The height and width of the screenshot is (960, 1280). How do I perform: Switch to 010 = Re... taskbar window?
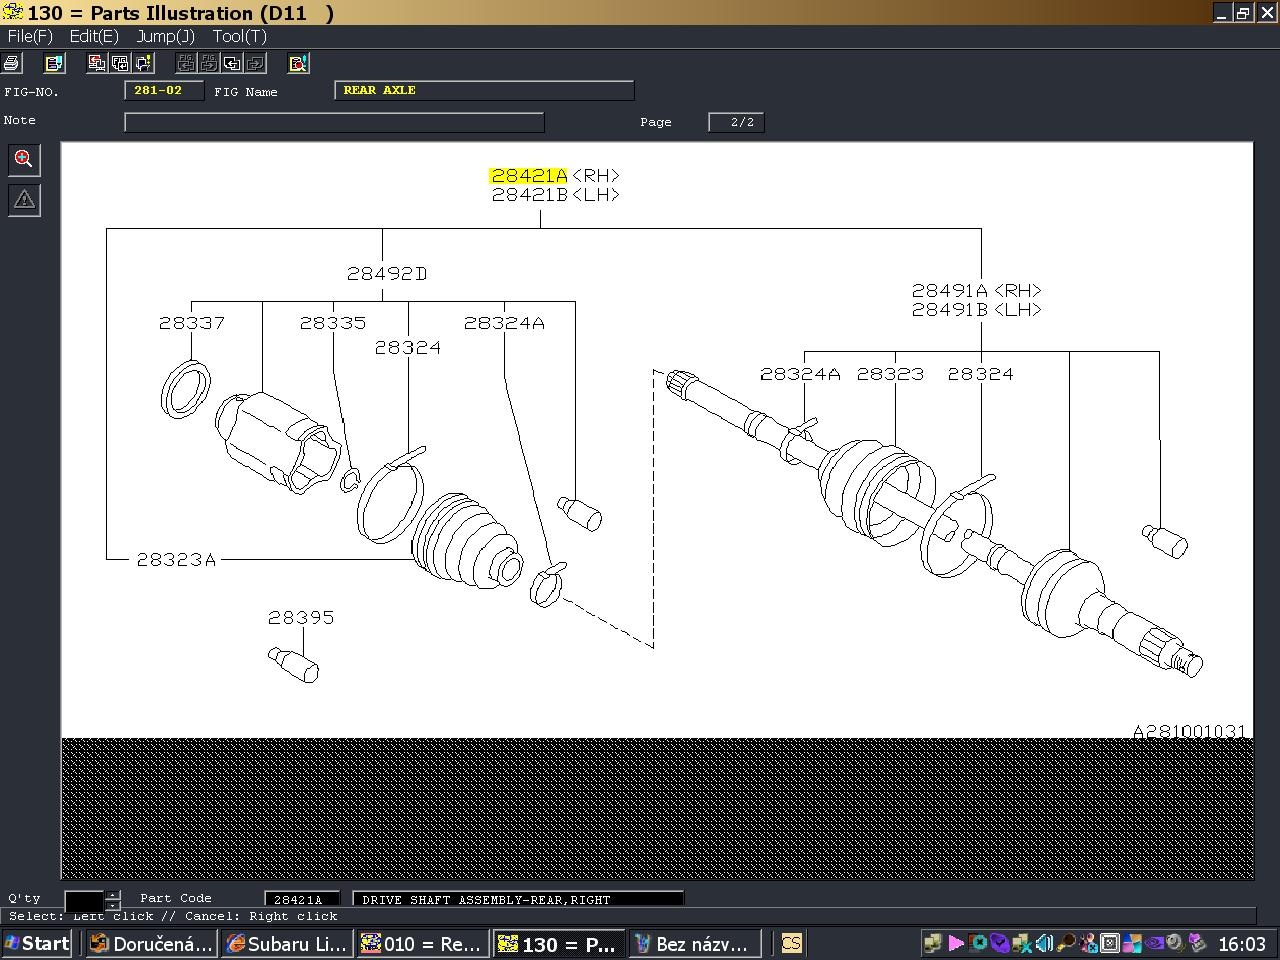(423, 944)
